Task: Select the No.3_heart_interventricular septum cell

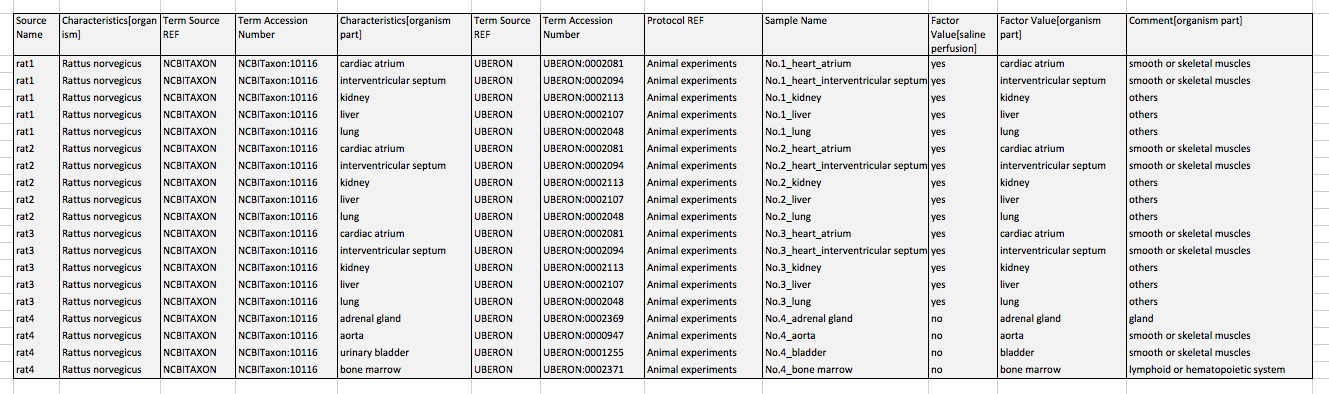Action: pos(844,251)
